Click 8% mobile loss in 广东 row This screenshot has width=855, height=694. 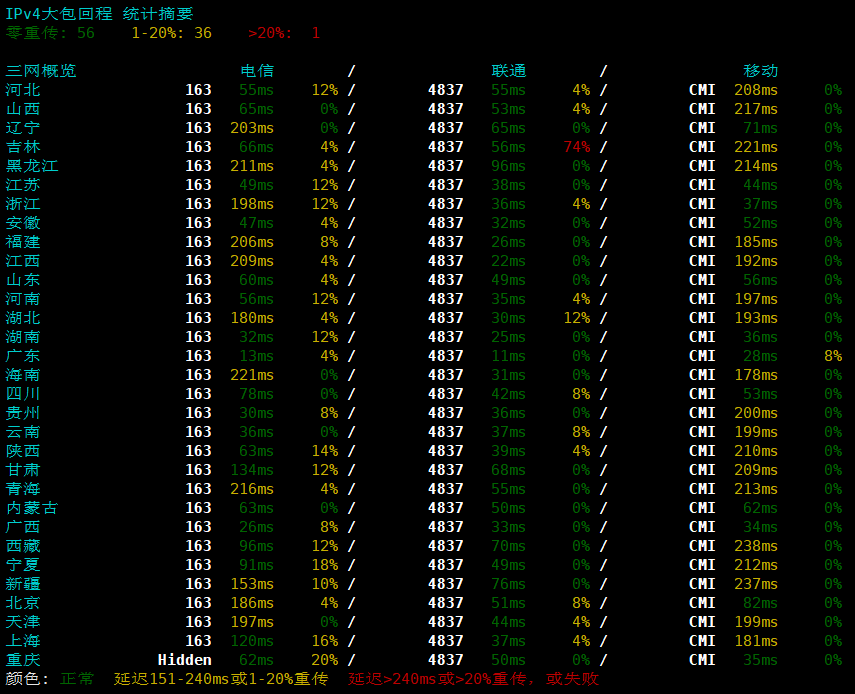click(x=833, y=356)
